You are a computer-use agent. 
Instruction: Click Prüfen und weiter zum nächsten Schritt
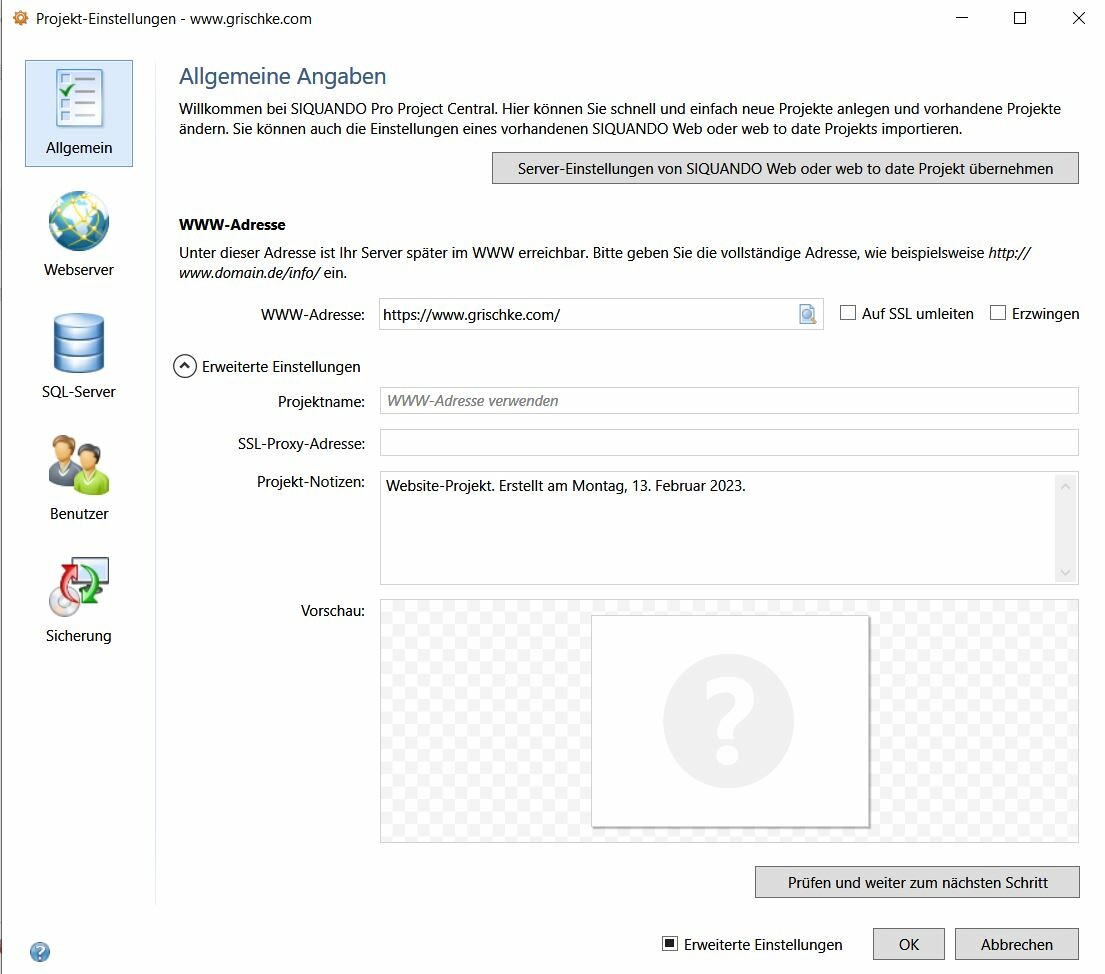coord(917,882)
